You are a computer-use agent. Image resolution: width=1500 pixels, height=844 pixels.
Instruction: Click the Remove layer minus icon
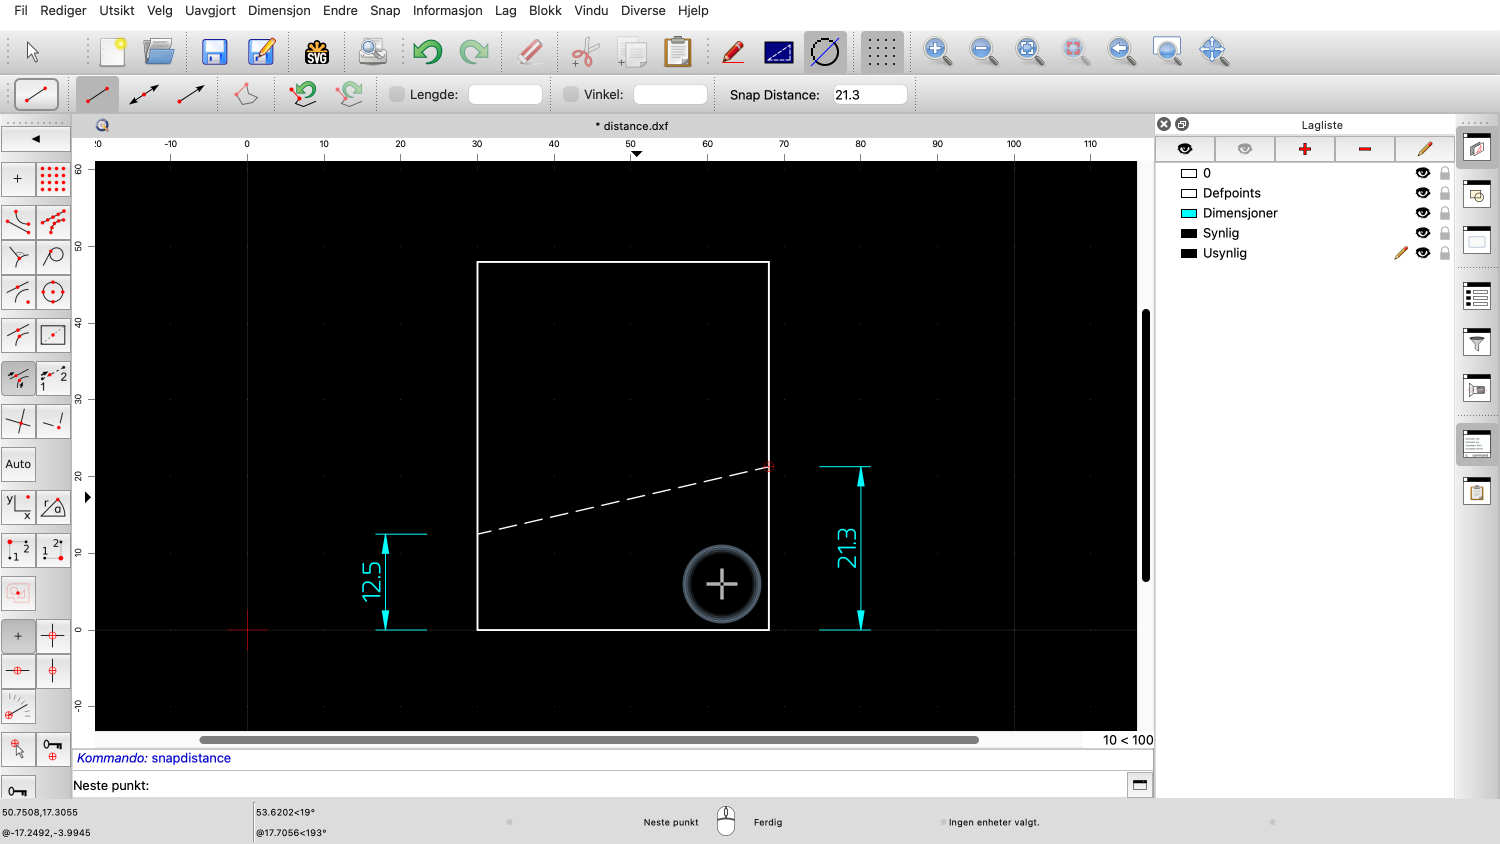tap(1364, 149)
